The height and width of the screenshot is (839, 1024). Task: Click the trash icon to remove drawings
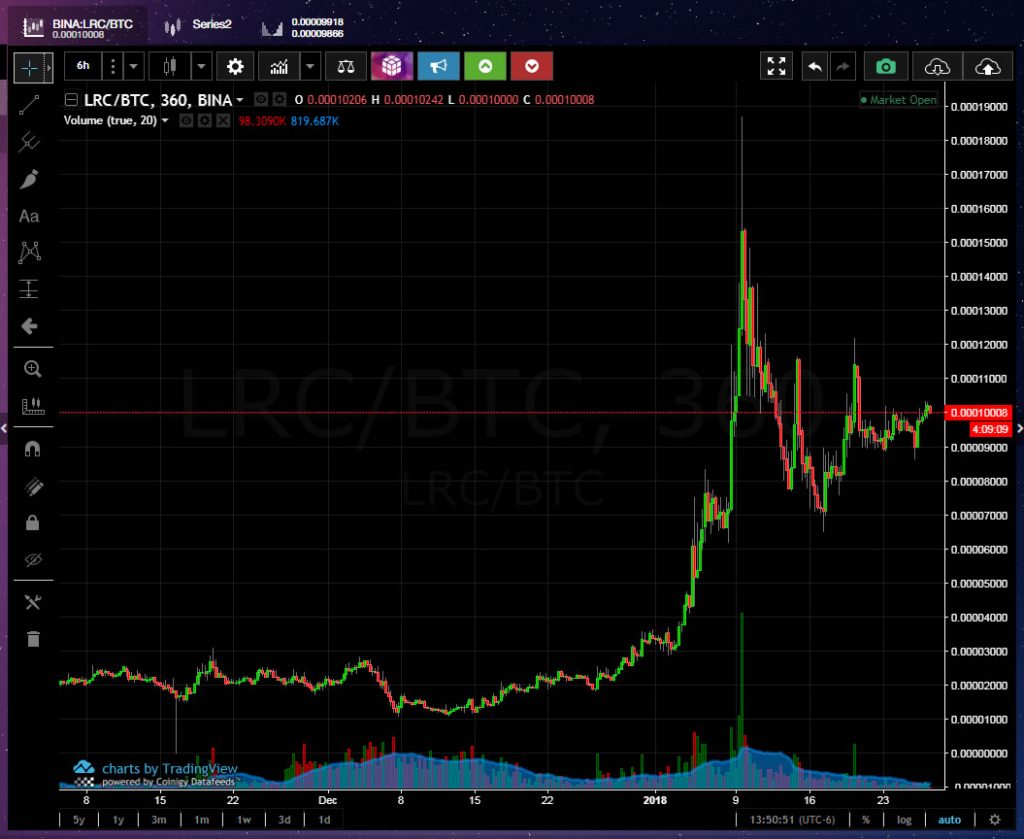click(x=32, y=639)
